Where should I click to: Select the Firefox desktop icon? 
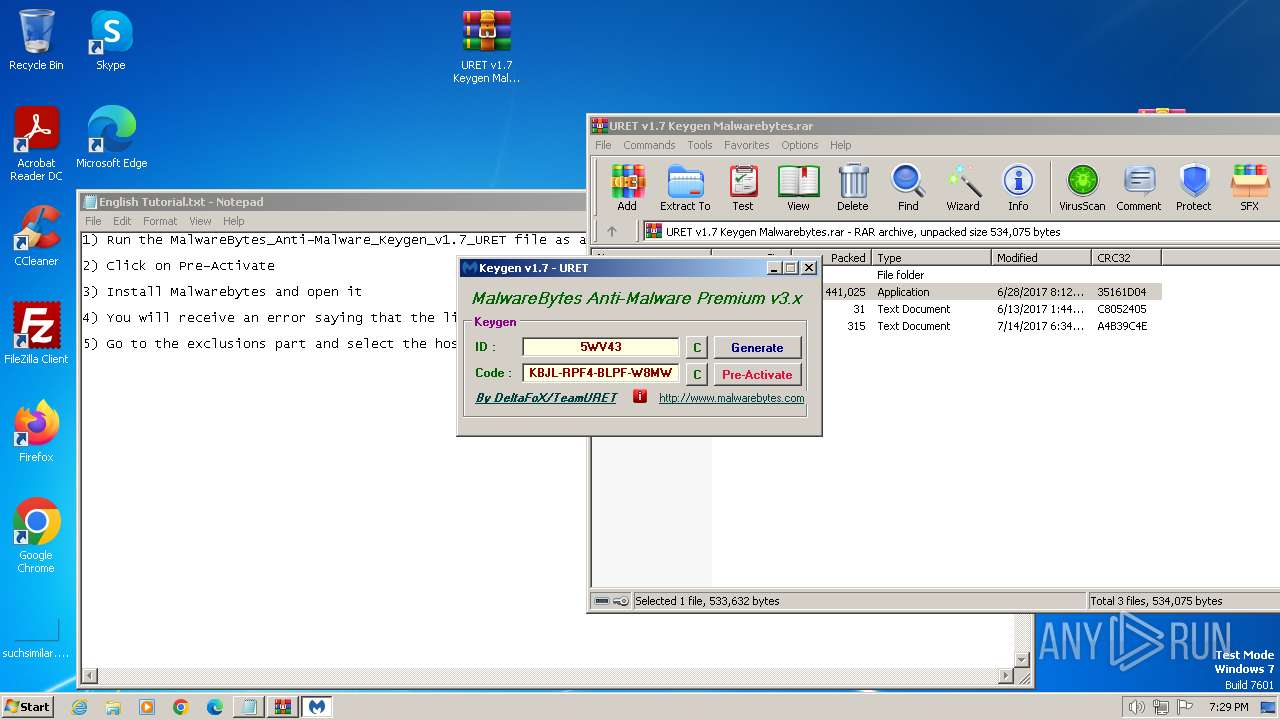pyautogui.click(x=36, y=432)
